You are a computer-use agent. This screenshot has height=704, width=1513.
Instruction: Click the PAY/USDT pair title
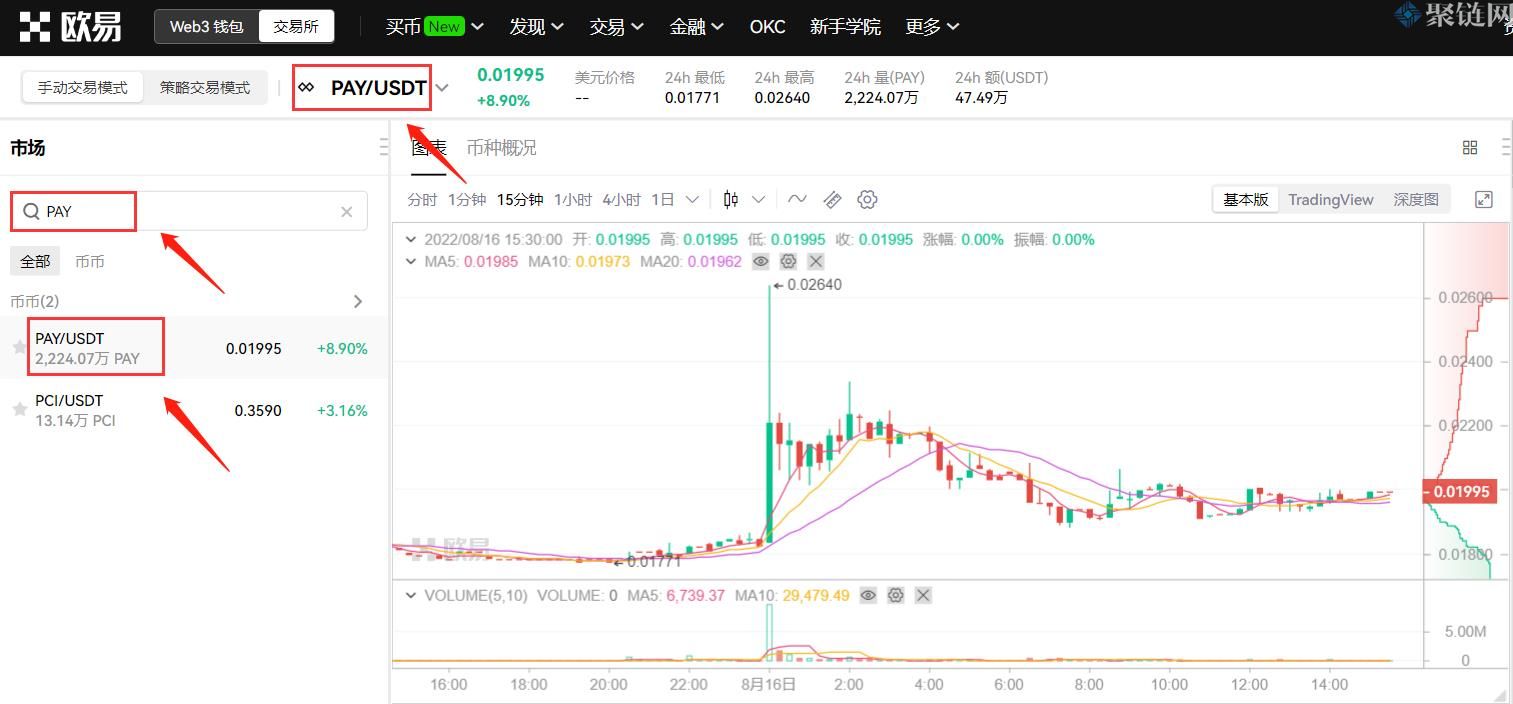379,88
